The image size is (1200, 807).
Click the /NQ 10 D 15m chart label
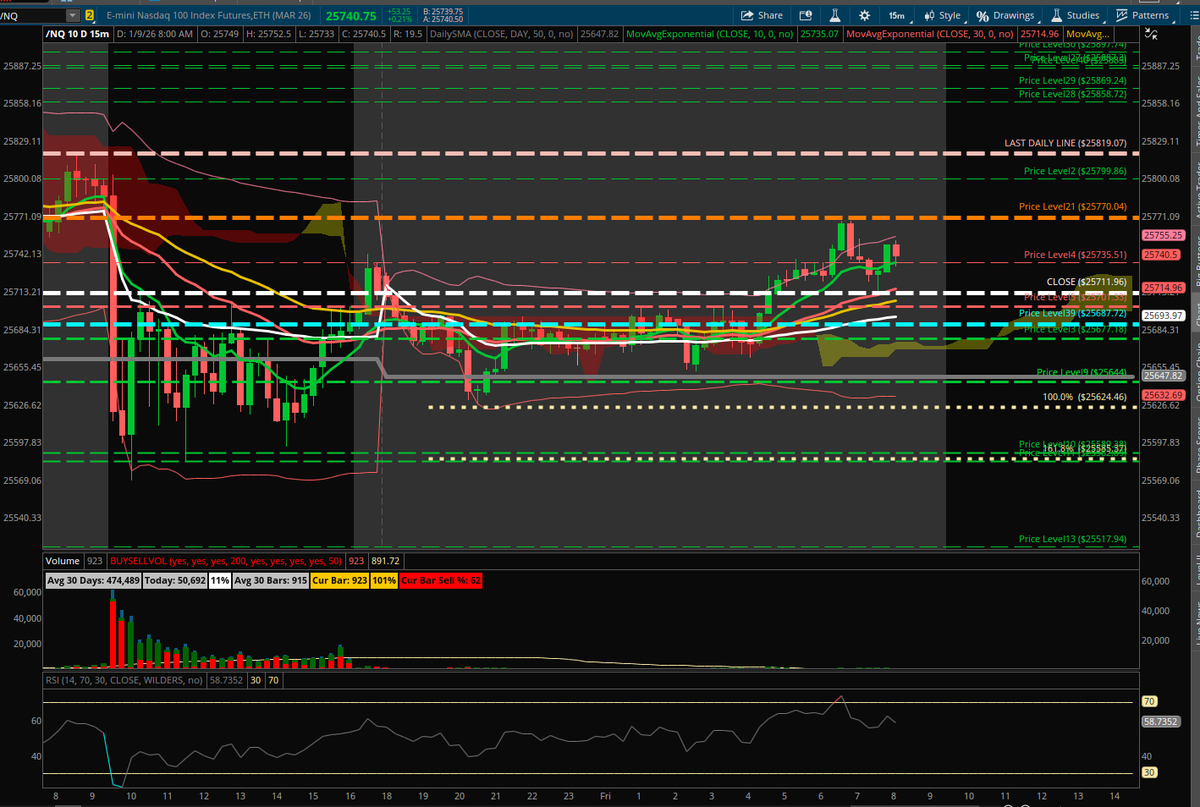click(x=78, y=33)
